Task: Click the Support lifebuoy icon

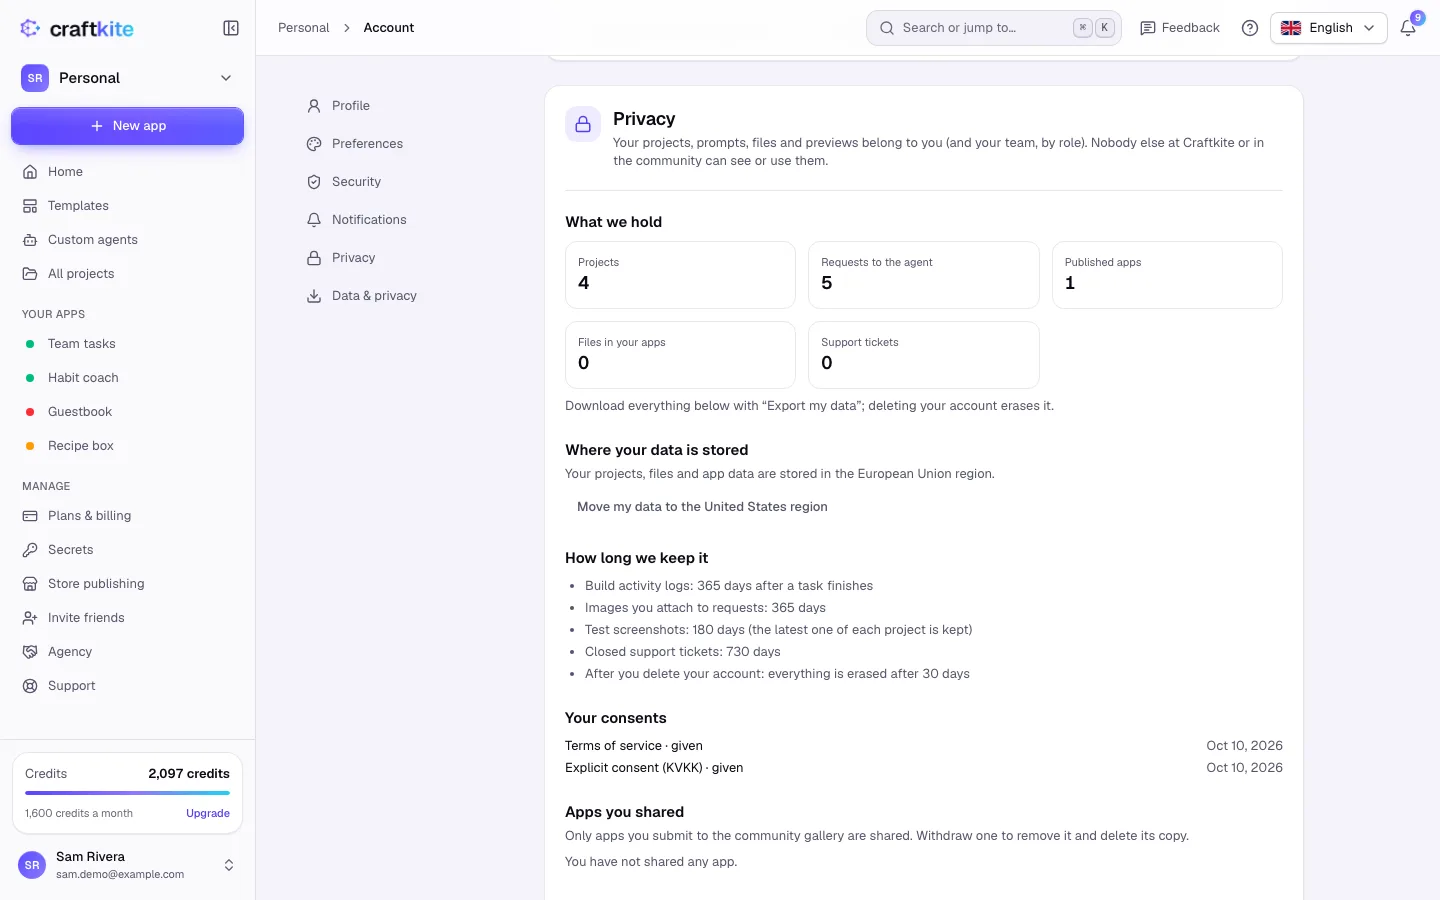Action: 30,686
